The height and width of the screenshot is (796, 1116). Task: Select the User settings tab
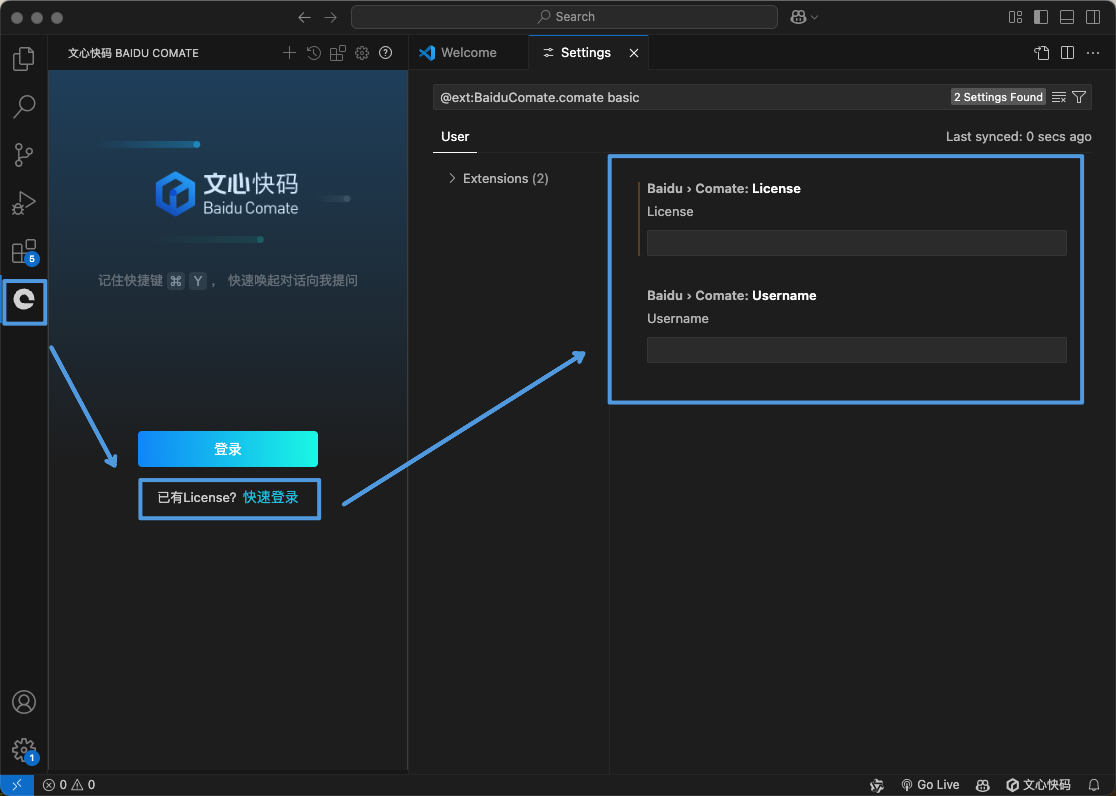[455, 137]
